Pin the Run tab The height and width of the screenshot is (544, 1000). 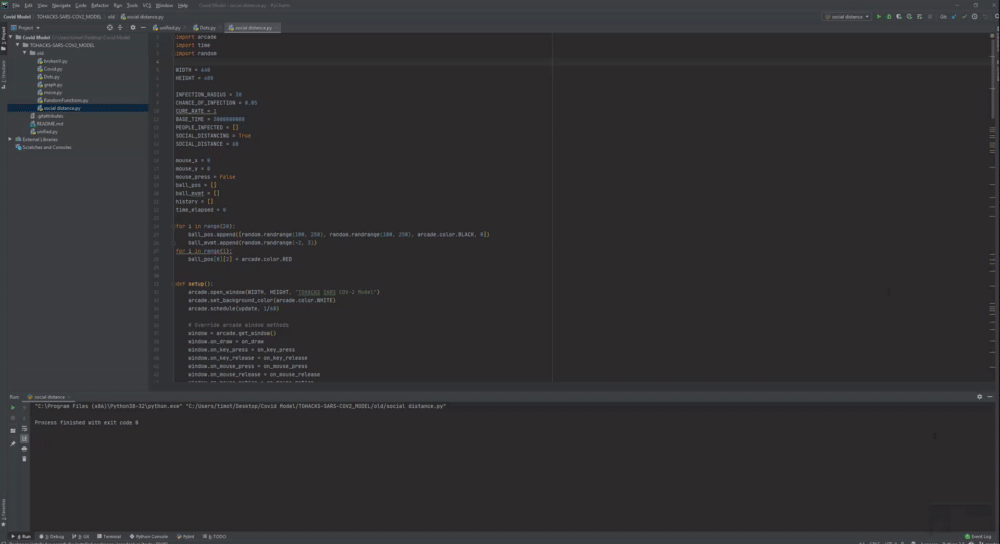coord(13,443)
